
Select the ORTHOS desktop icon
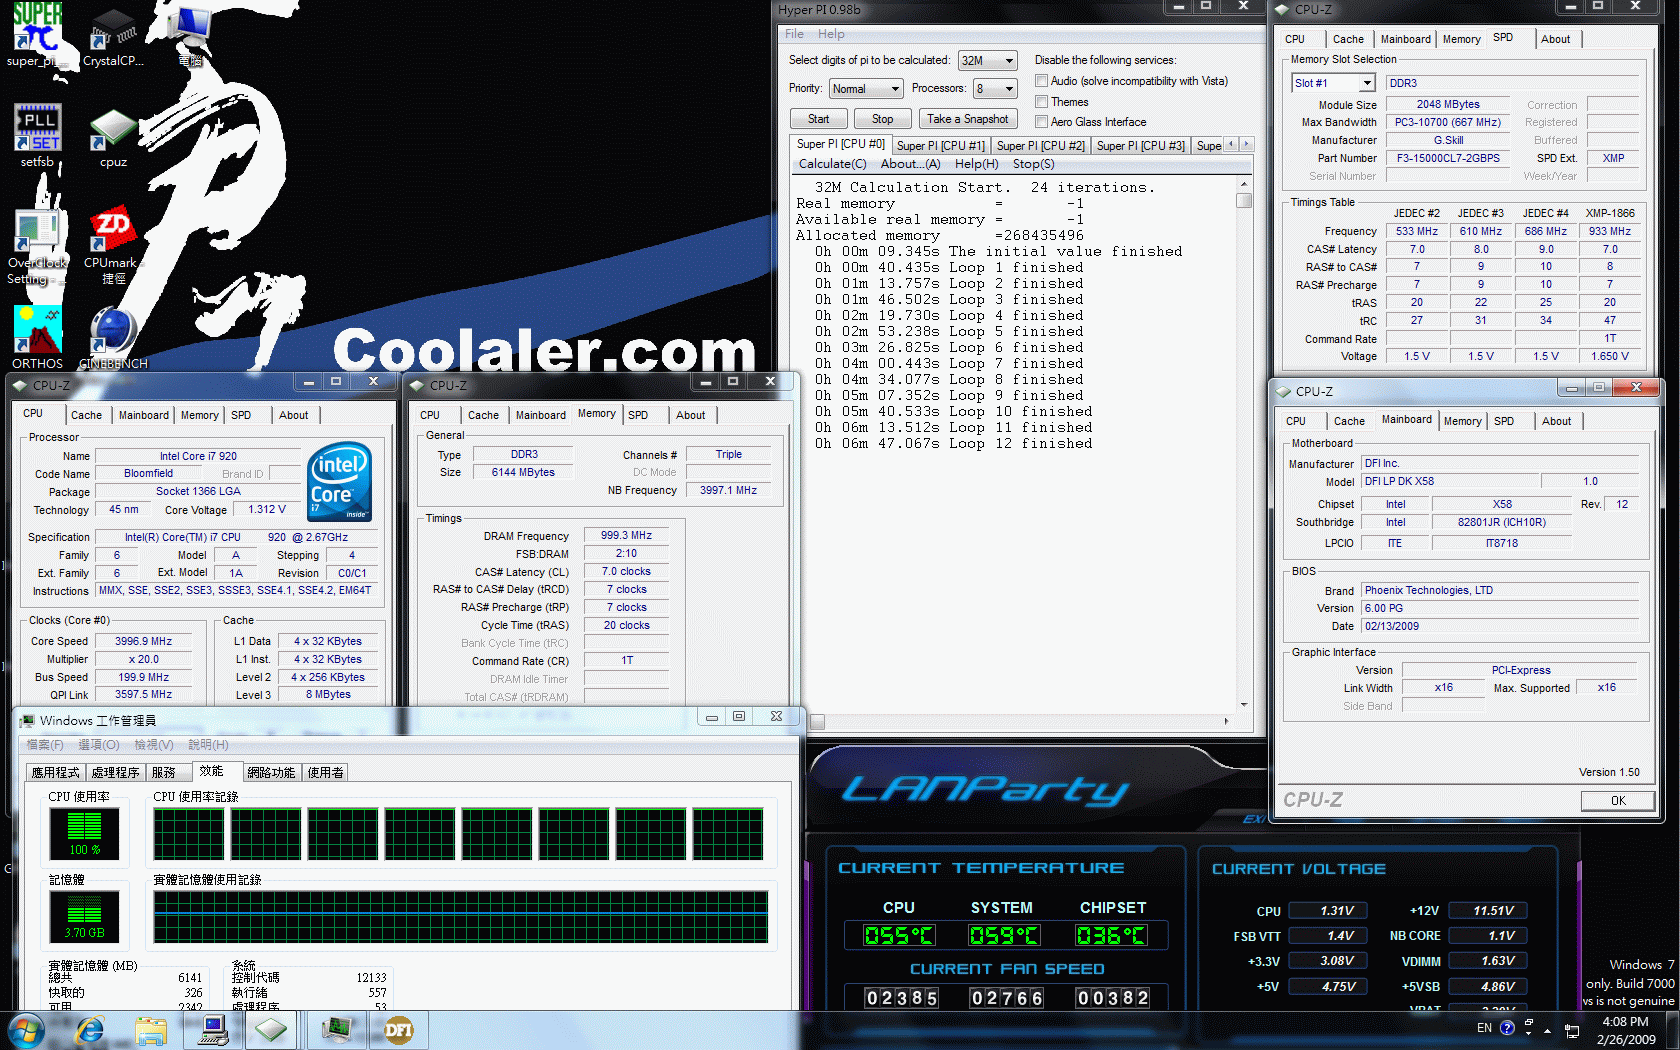[x=37, y=338]
